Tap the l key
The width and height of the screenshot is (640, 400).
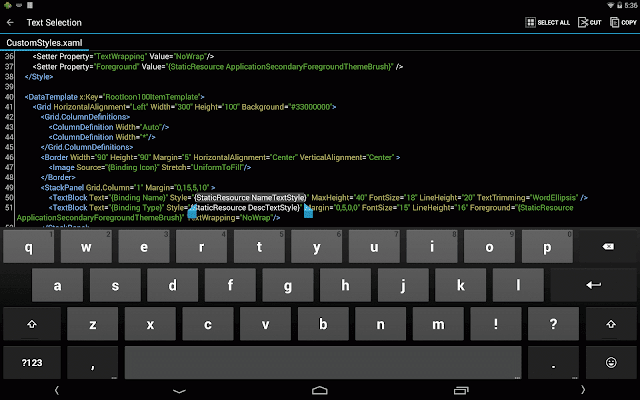click(x=518, y=285)
